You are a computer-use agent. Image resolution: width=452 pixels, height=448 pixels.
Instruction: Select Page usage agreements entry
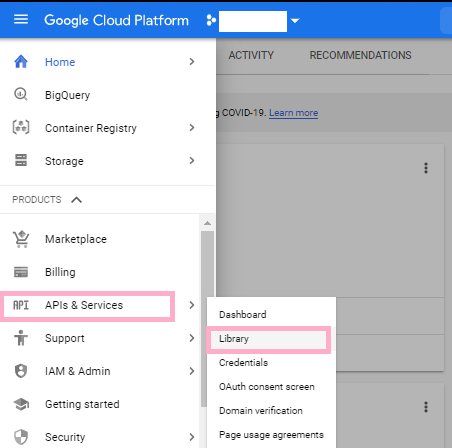pos(271,435)
